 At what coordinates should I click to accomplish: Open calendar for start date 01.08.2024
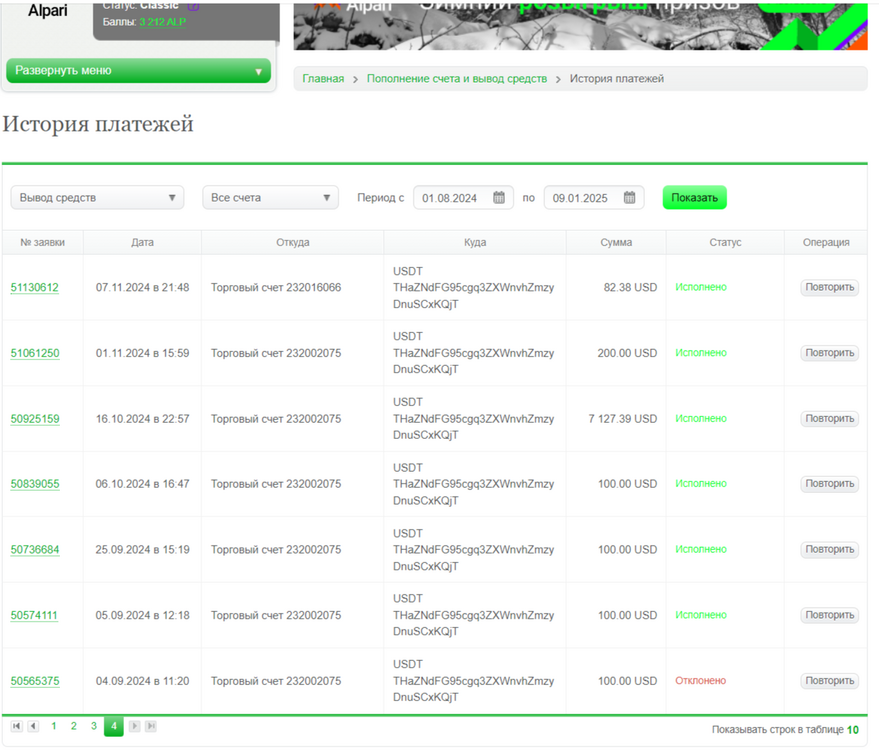tap(499, 198)
